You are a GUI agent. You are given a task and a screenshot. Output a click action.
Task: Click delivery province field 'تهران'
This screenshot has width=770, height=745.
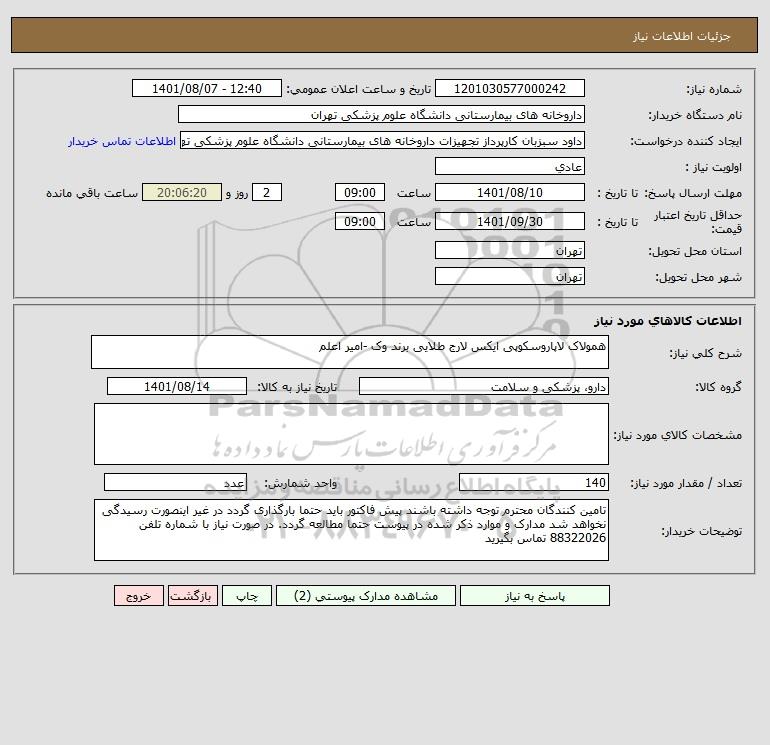510,250
